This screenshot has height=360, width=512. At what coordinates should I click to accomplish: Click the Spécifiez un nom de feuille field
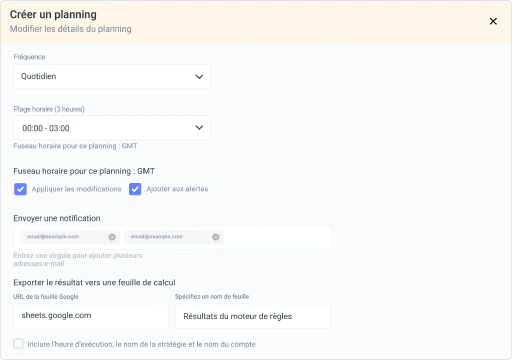click(x=253, y=316)
